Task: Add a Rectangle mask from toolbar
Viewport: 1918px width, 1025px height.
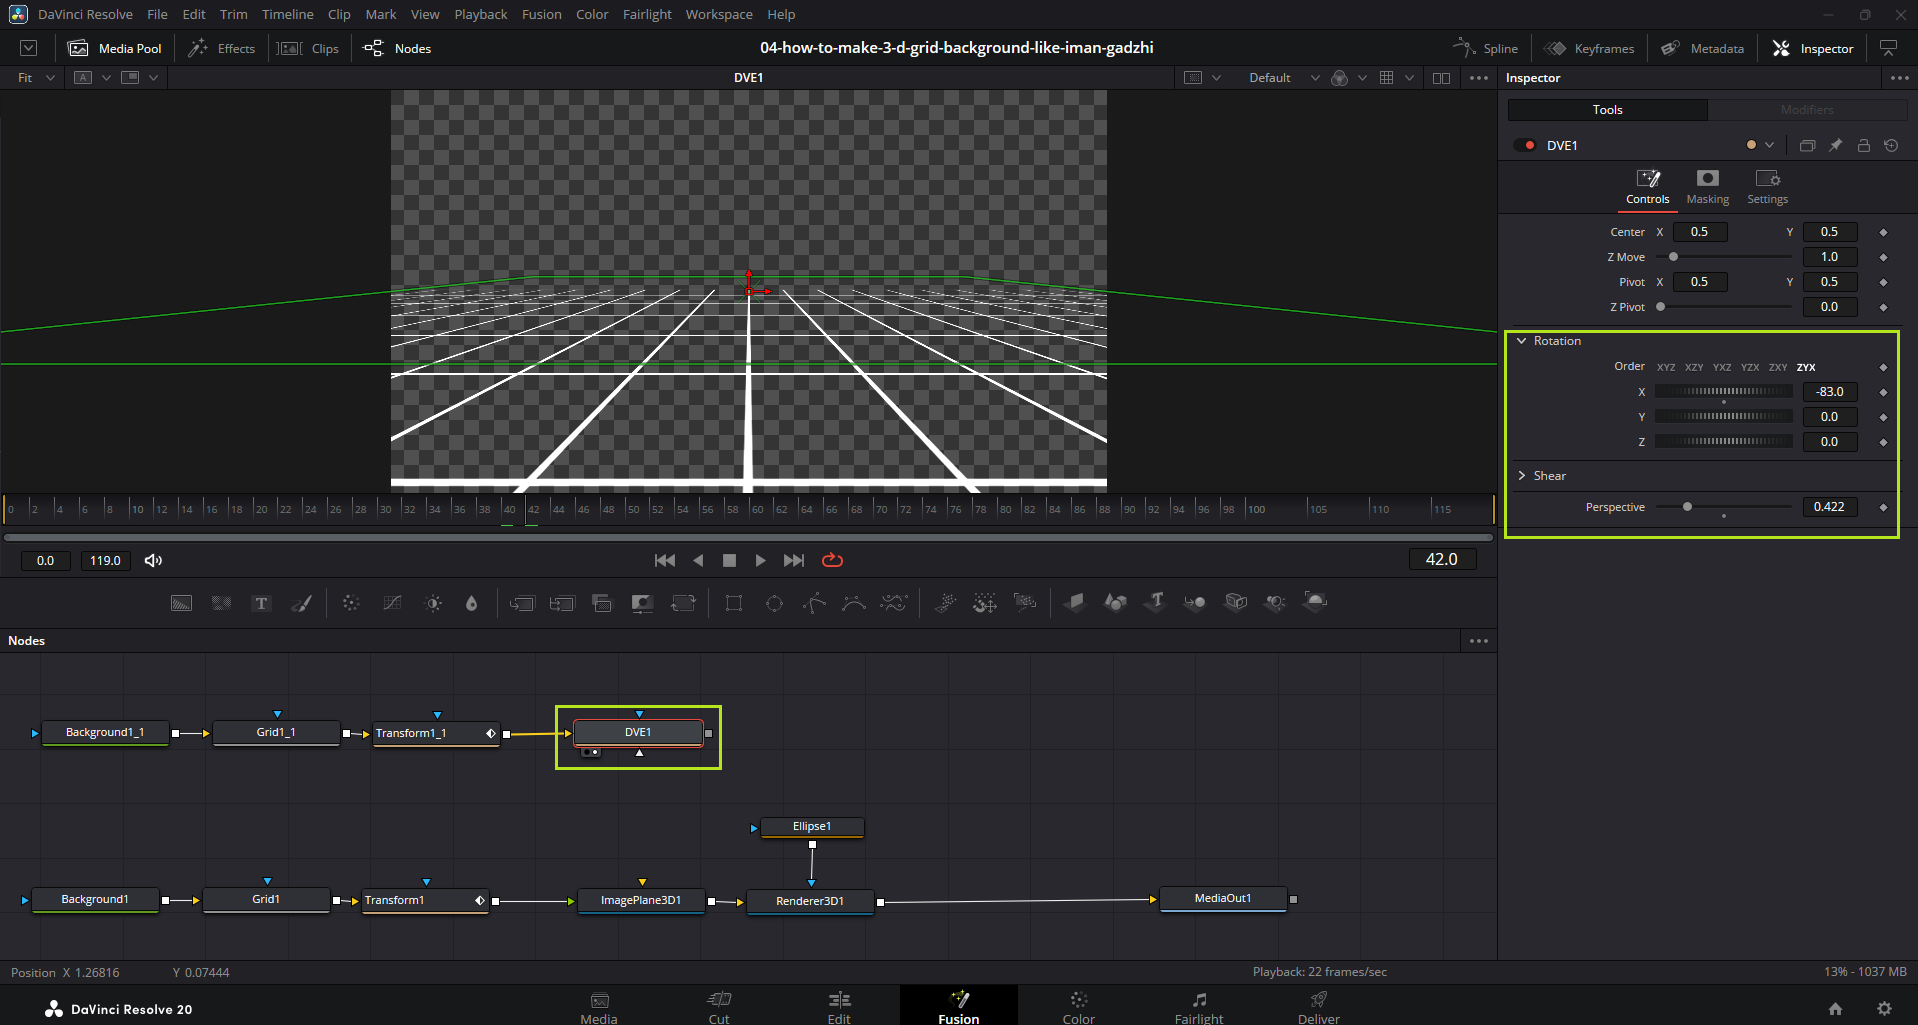Action: (x=734, y=603)
